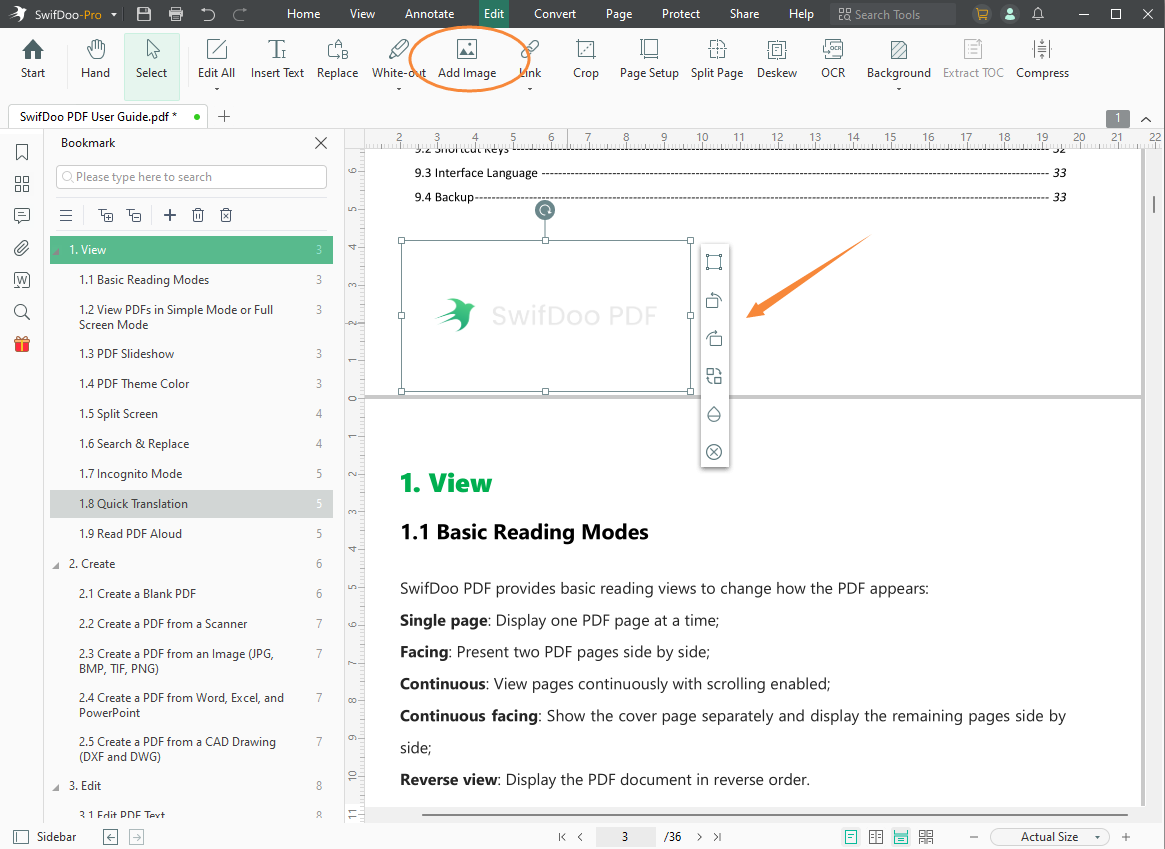Open shopping cart icon in title bar

(982, 14)
